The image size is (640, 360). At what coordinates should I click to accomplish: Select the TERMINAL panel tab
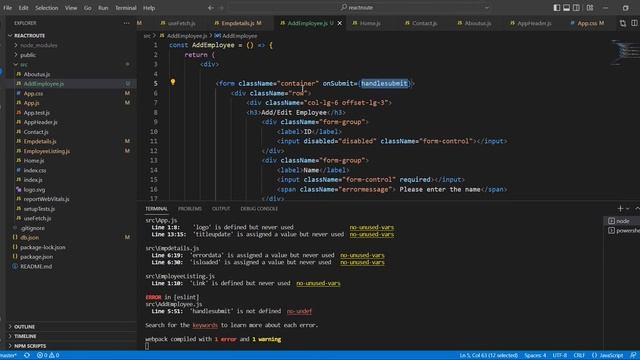[x=156, y=209]
